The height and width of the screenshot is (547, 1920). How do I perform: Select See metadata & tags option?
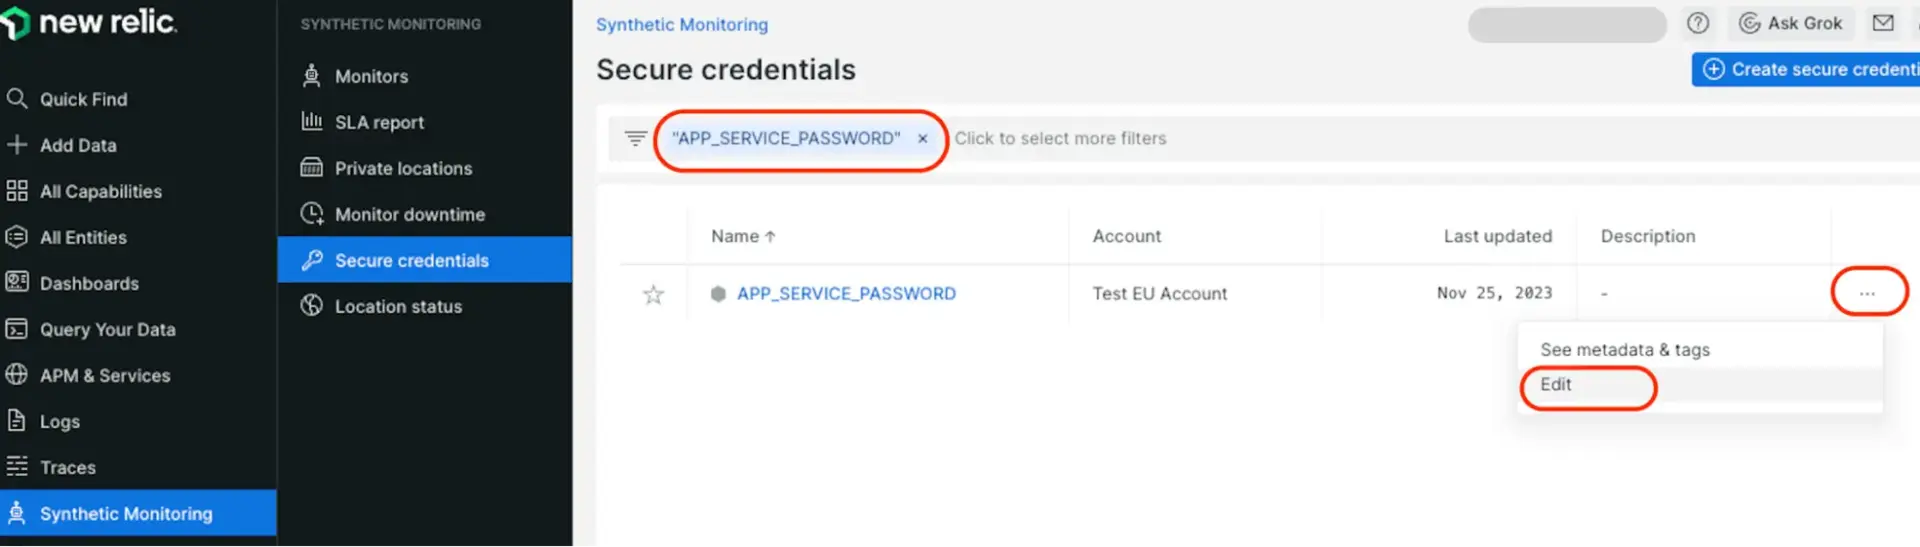(x=1625, y=350)
